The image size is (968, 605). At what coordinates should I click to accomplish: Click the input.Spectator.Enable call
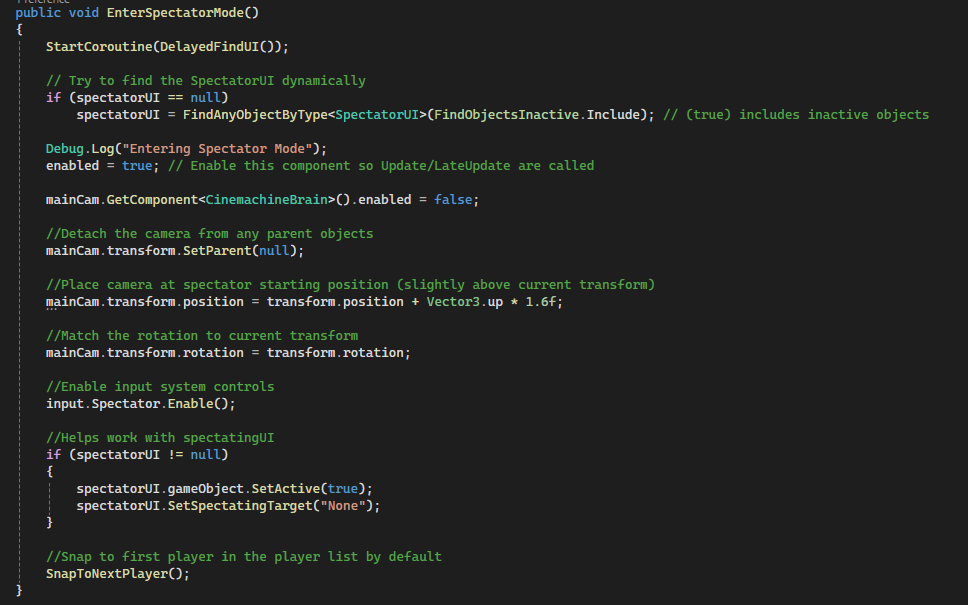140,403
